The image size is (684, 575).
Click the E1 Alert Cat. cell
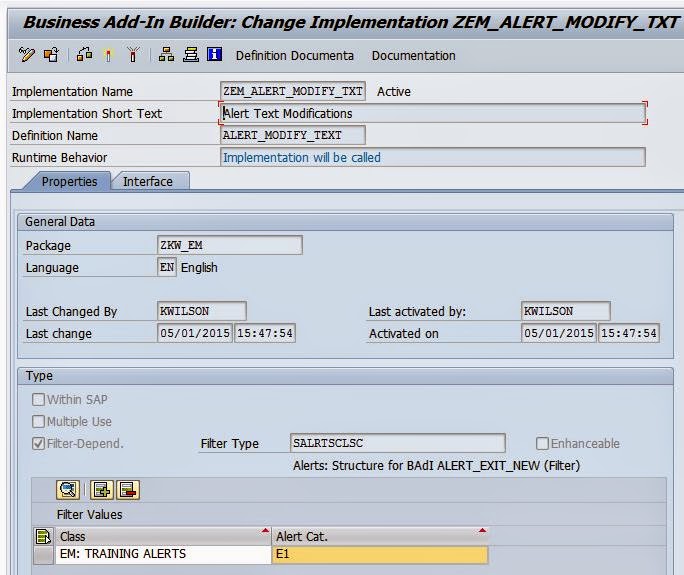click(x=380, y=554)
